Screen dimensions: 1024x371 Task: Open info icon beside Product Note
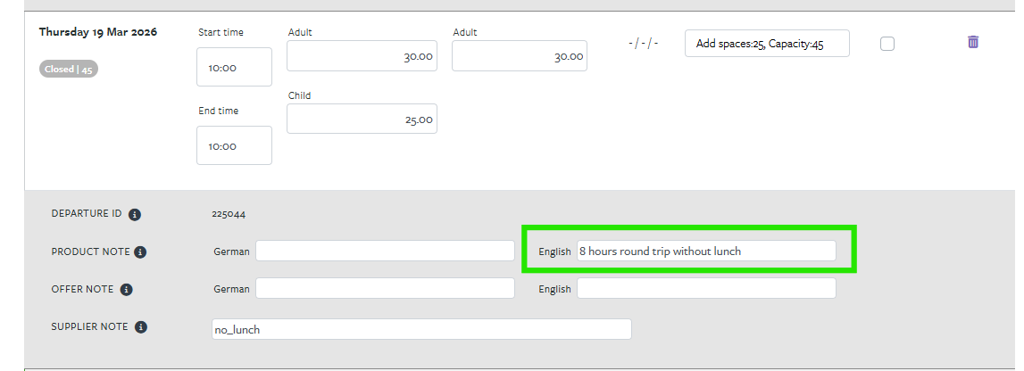tap(140, 252)
